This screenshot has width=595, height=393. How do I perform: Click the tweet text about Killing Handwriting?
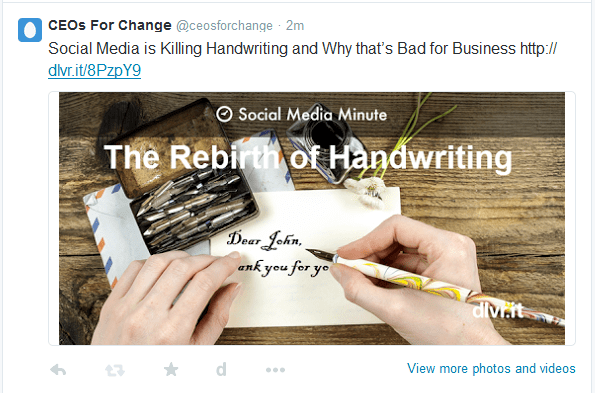pyautogui.click(x=282, y=49)
